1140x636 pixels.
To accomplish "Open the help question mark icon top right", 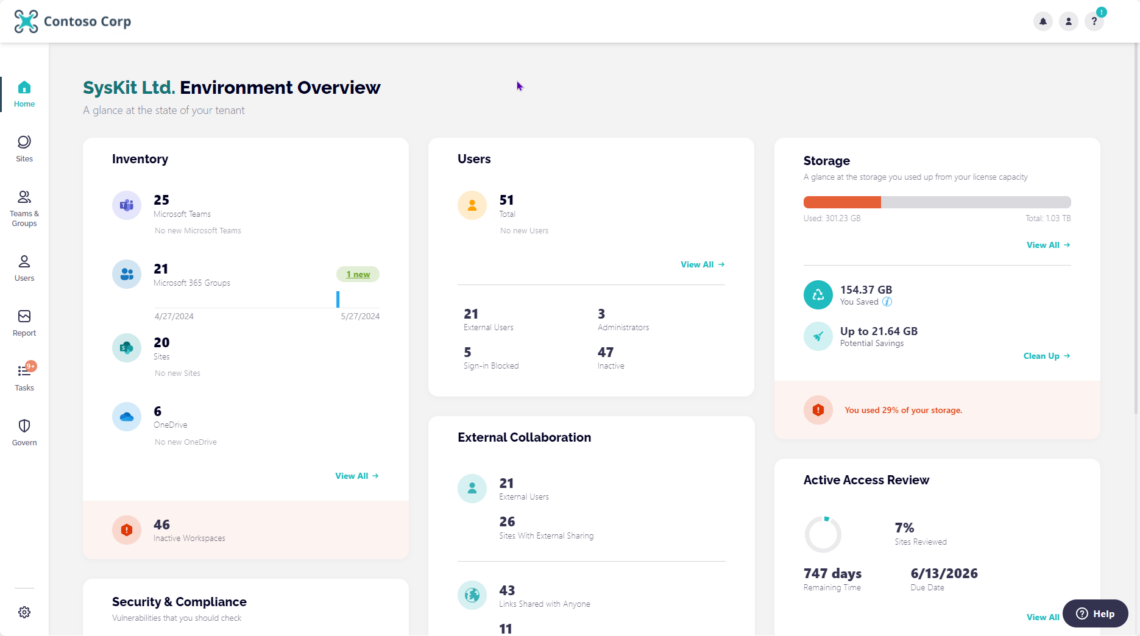I will click(1094, 20).
